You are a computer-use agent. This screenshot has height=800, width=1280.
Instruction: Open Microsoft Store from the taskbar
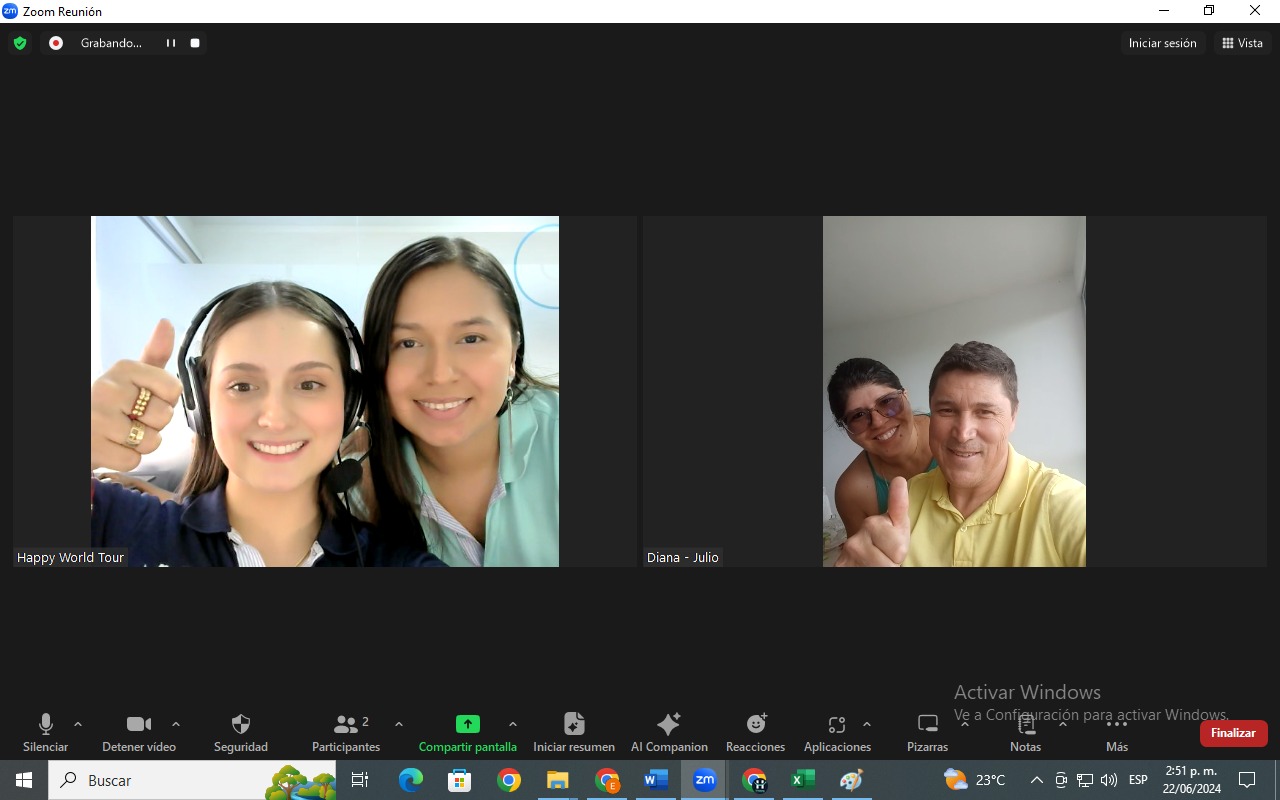click(x=459, y=780)
